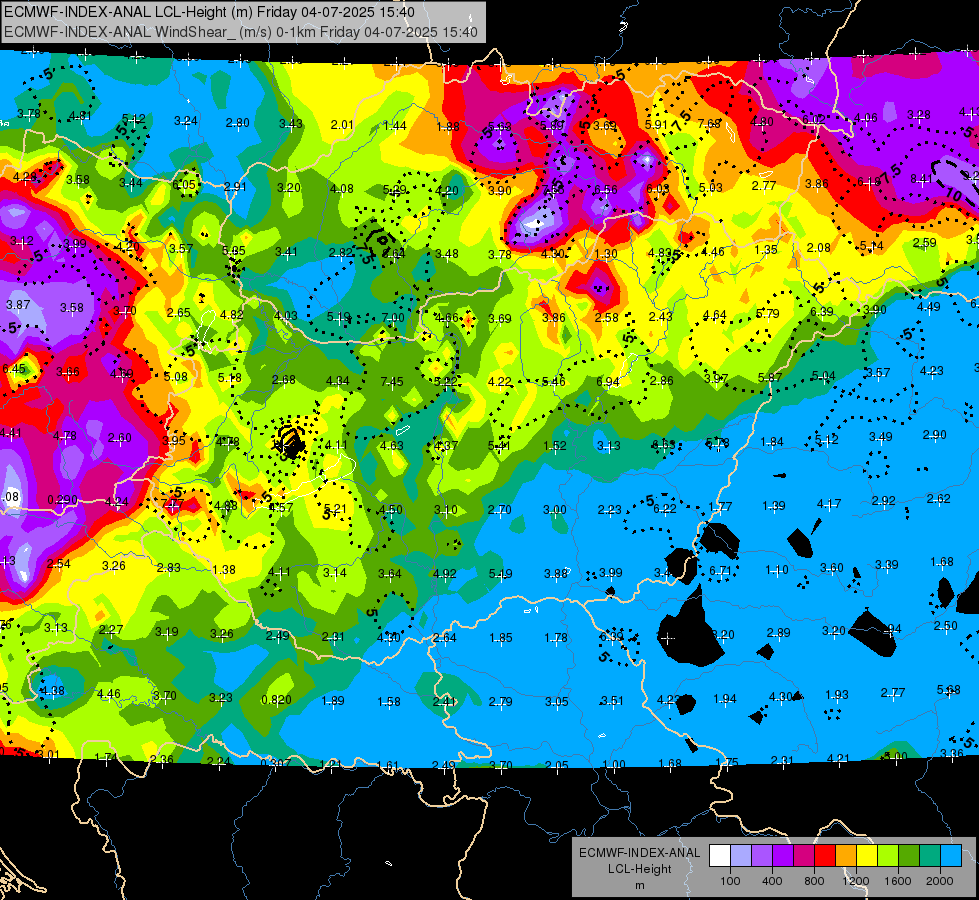
Task: Click the wind shear value 2.27
Action: 111,630
